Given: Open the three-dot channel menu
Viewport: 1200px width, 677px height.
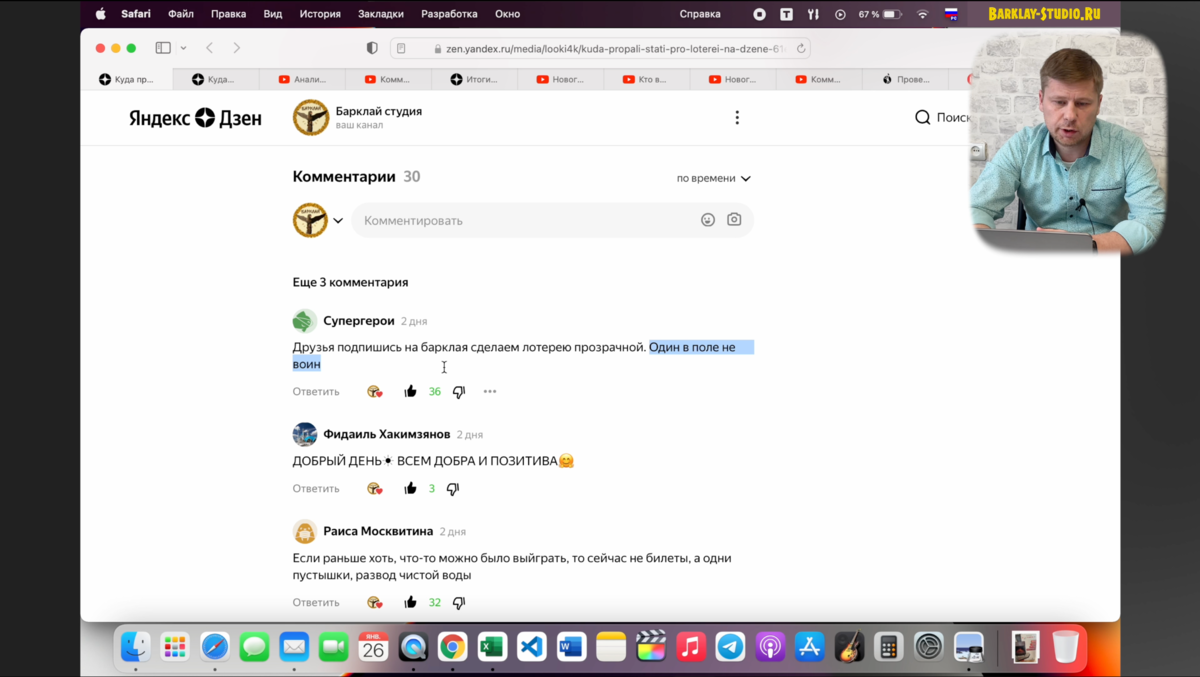Looking at the screenshot, I should pyautogui.click(x=737, y=117).
